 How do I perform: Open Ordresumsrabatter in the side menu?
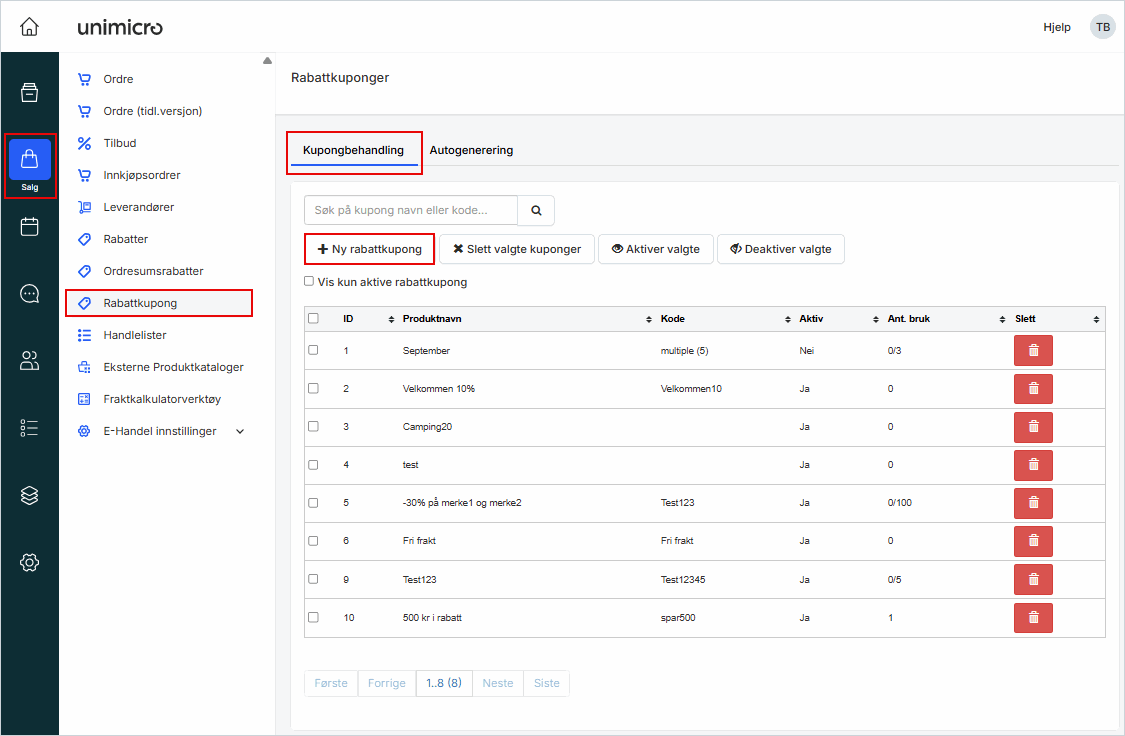click(x=153, y=271)
